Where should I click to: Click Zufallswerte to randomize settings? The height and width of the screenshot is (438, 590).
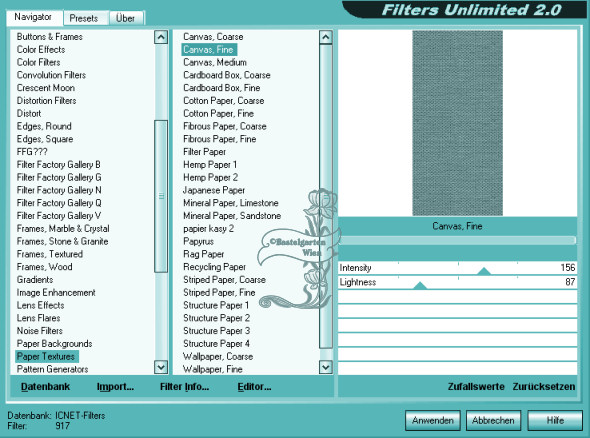pos(476,386)
